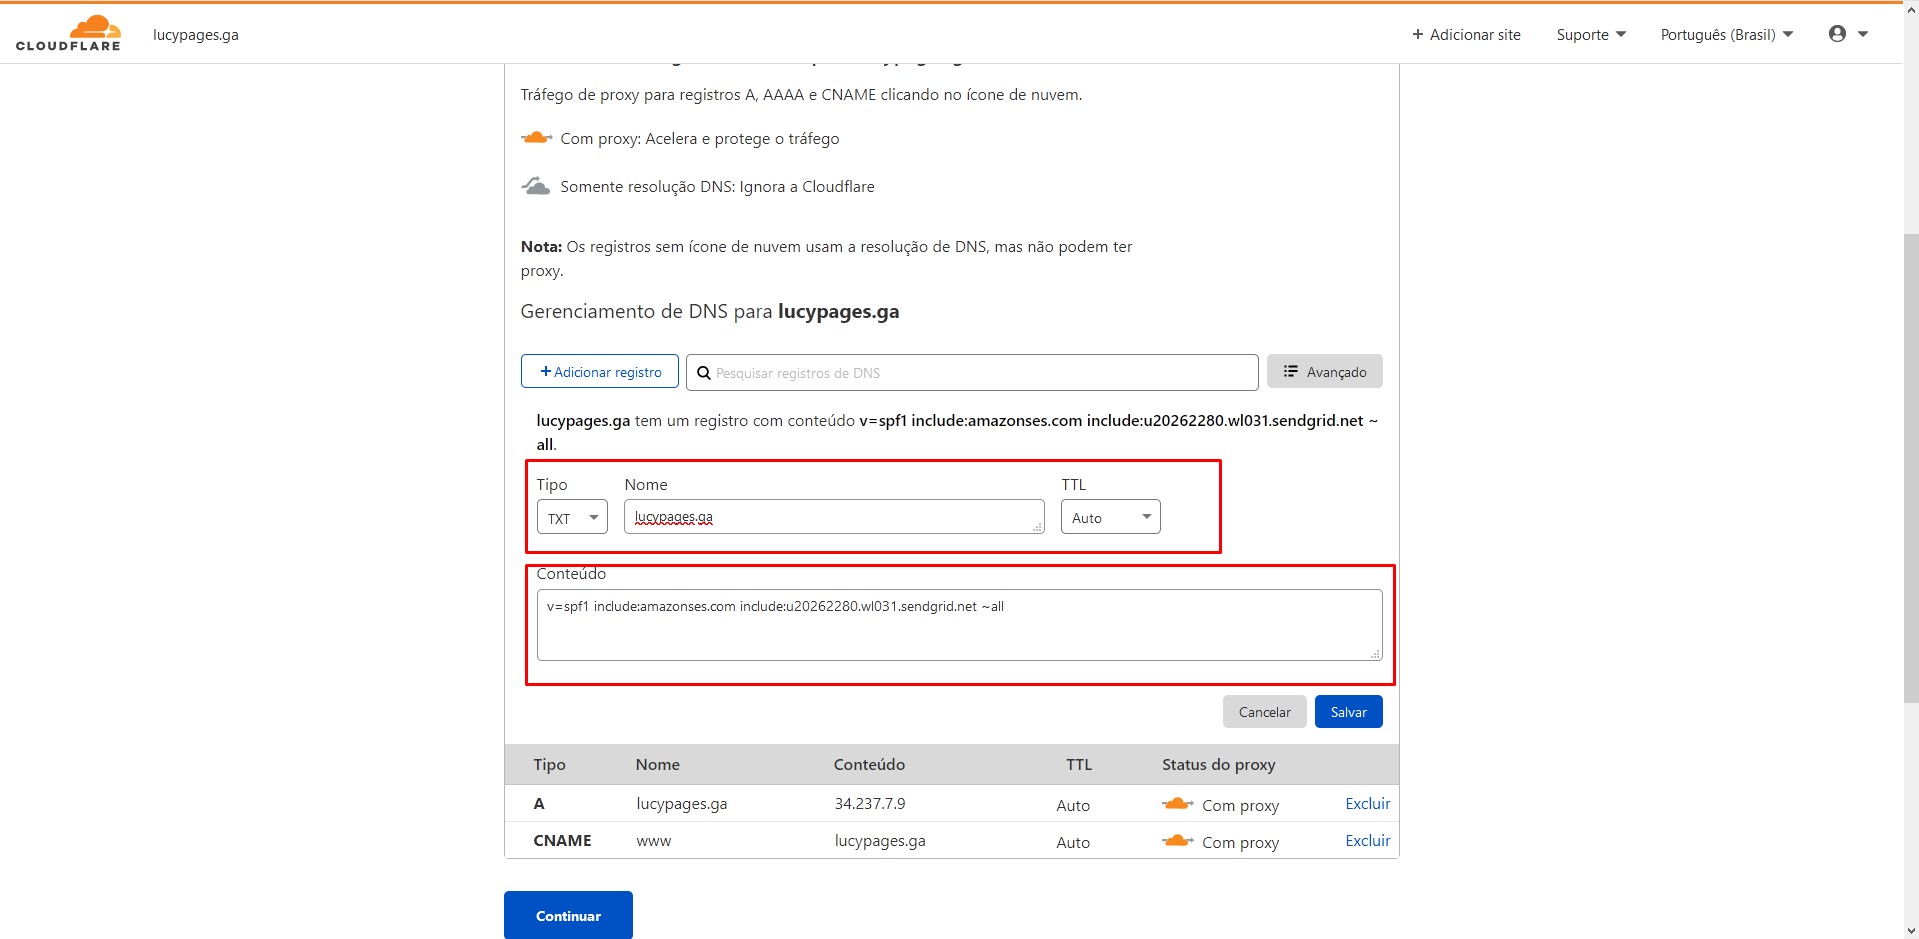Click the Continuar button
This screenshot has height=939, width=1919.
[568, 915]
